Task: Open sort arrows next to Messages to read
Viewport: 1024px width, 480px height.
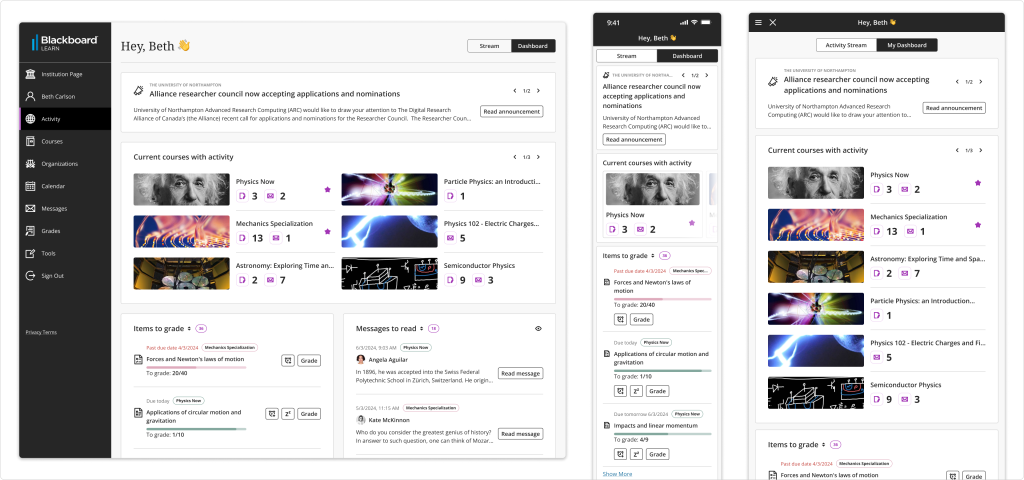Action: click(x=421, y=328)
